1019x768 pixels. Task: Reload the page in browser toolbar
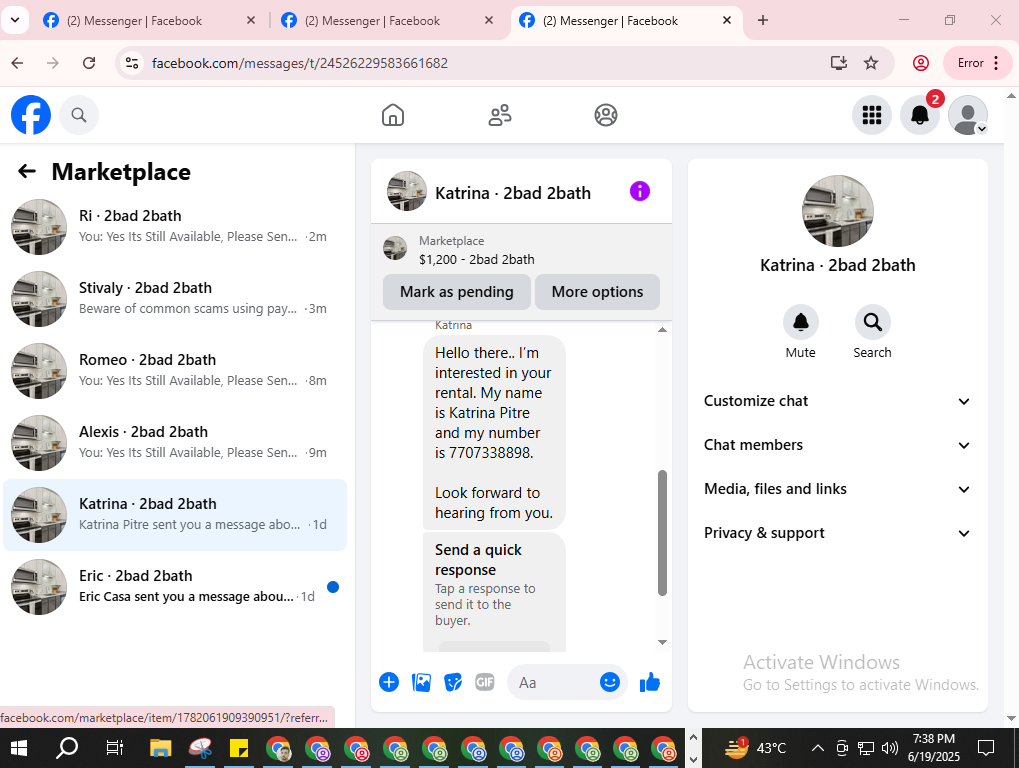click(89, 63)
